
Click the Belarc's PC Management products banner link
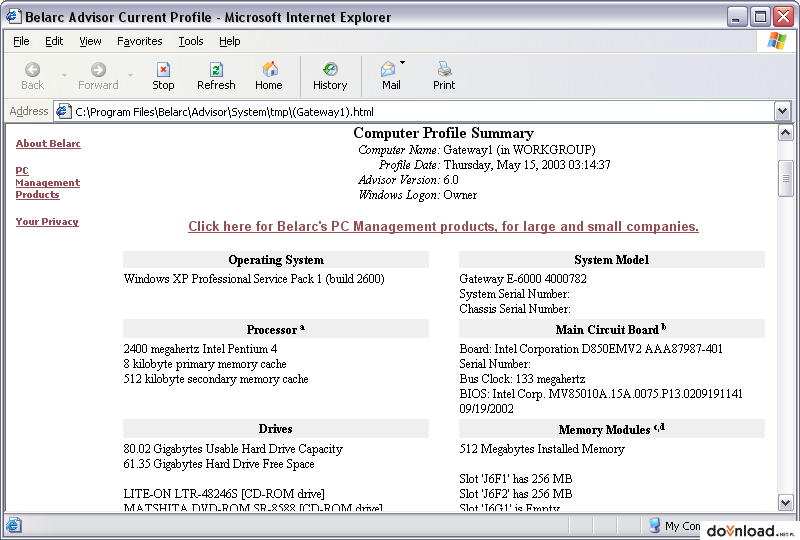pyautogui.click(x=443, y=226)
